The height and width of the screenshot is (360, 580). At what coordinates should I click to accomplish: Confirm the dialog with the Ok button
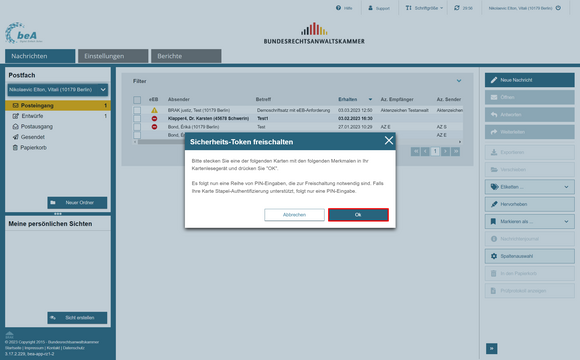[x=358, y=215]
